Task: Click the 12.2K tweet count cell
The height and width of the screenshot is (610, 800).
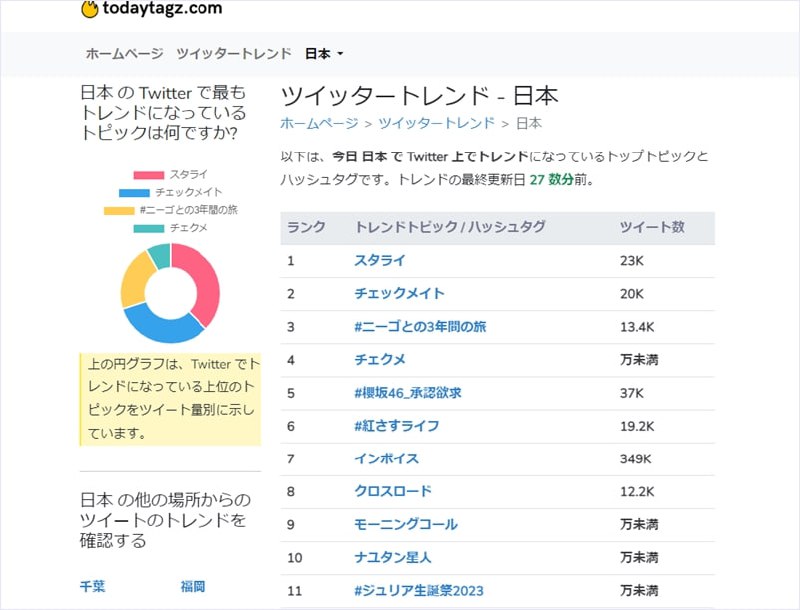Action: click(x=637, y=492)
